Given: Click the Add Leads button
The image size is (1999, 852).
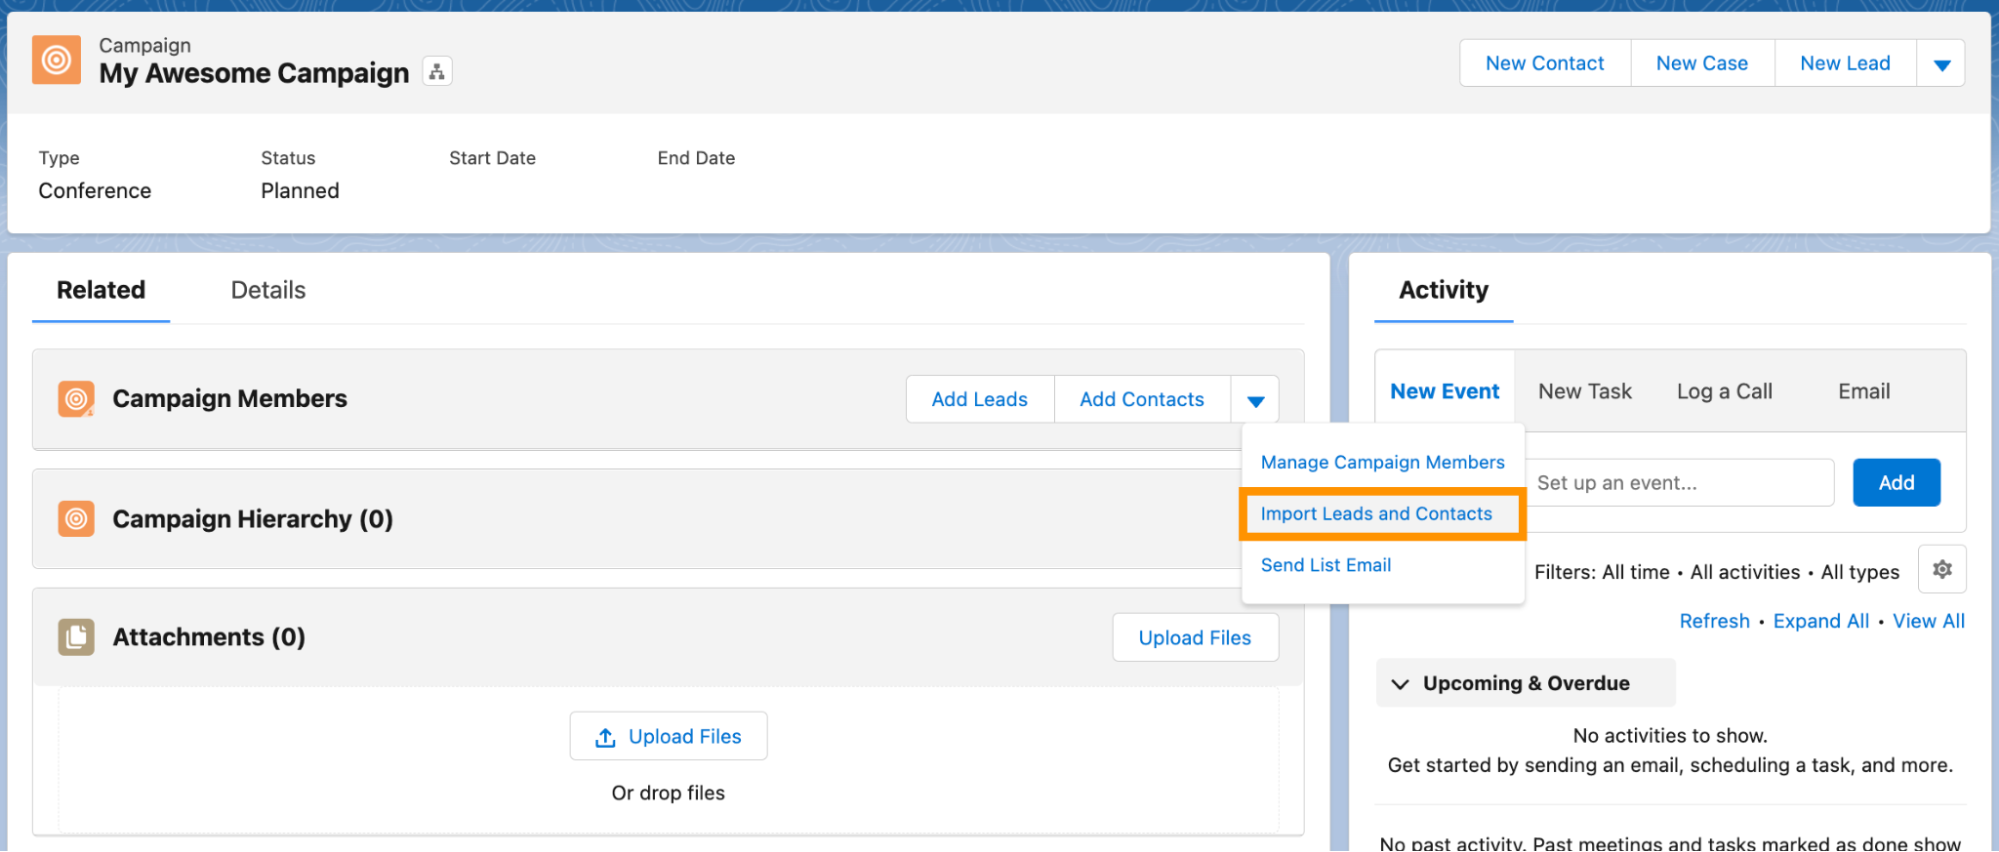Looking at the screenshot, I should coord(979,400).
